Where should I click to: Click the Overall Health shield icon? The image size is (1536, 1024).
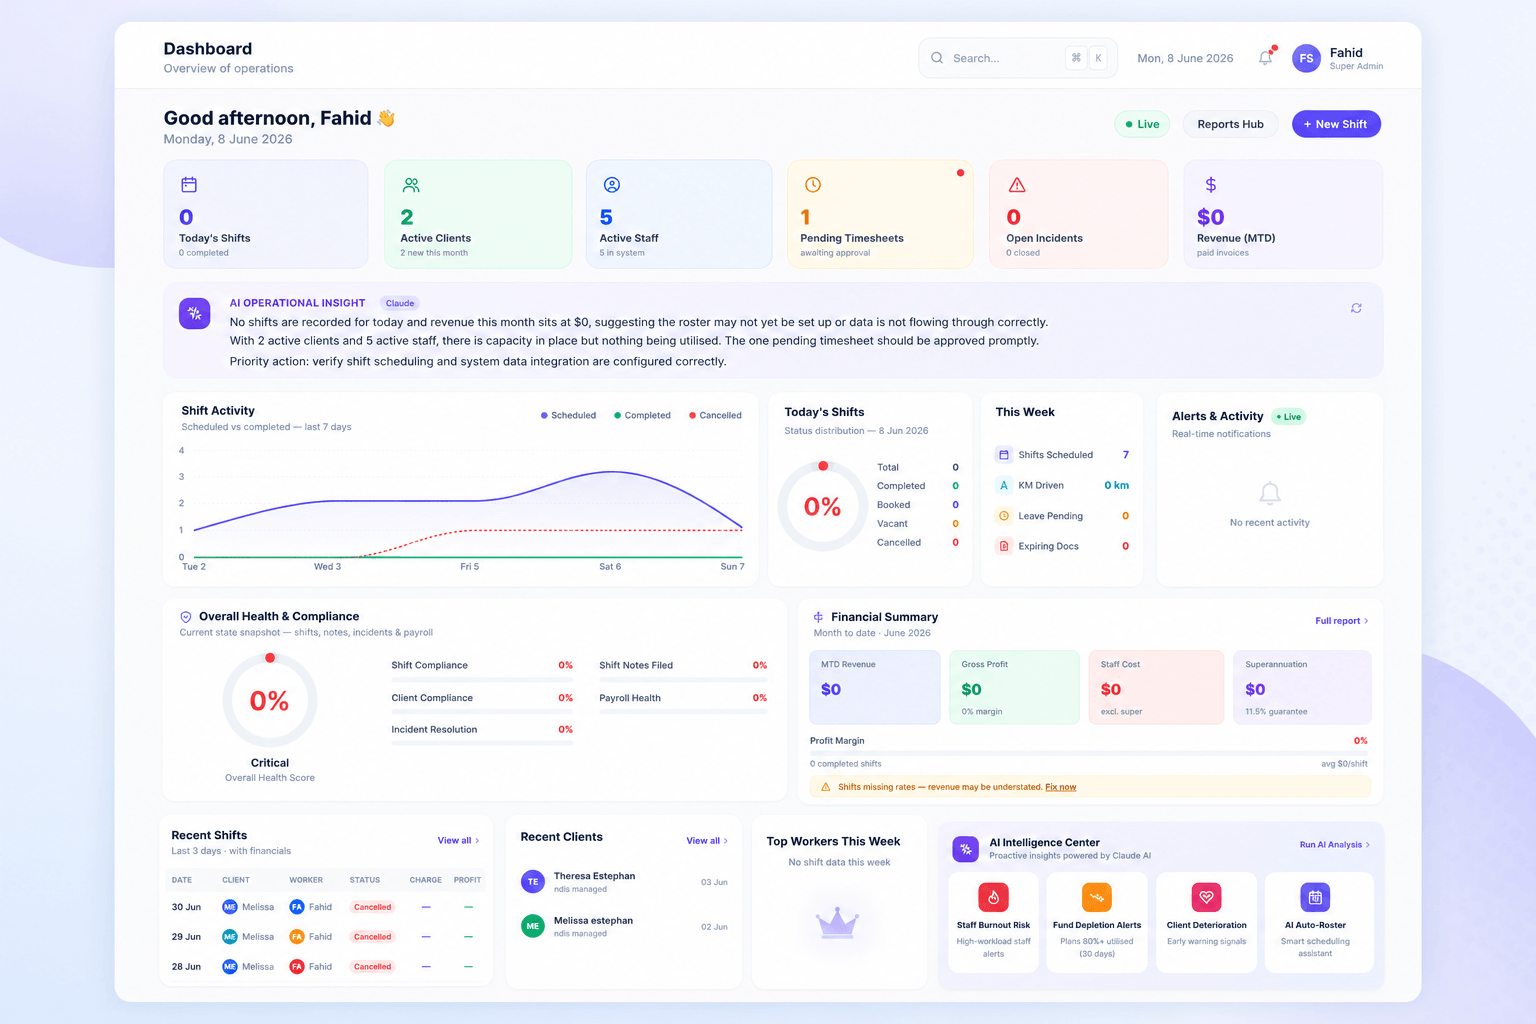(186, 617)
